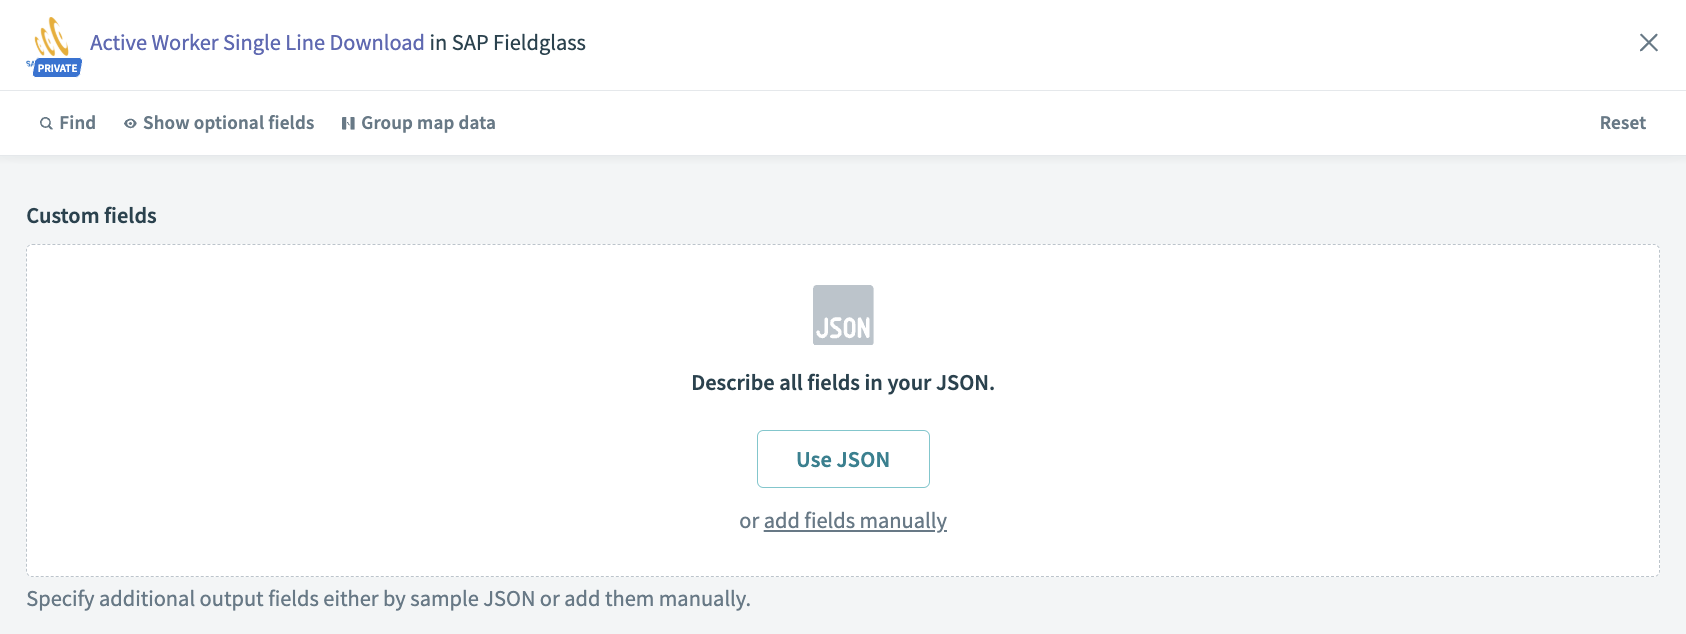This screenshot has height=634, width=1686.
Task: Select the Find label in the toolbar
Action: tap(77, 123)
